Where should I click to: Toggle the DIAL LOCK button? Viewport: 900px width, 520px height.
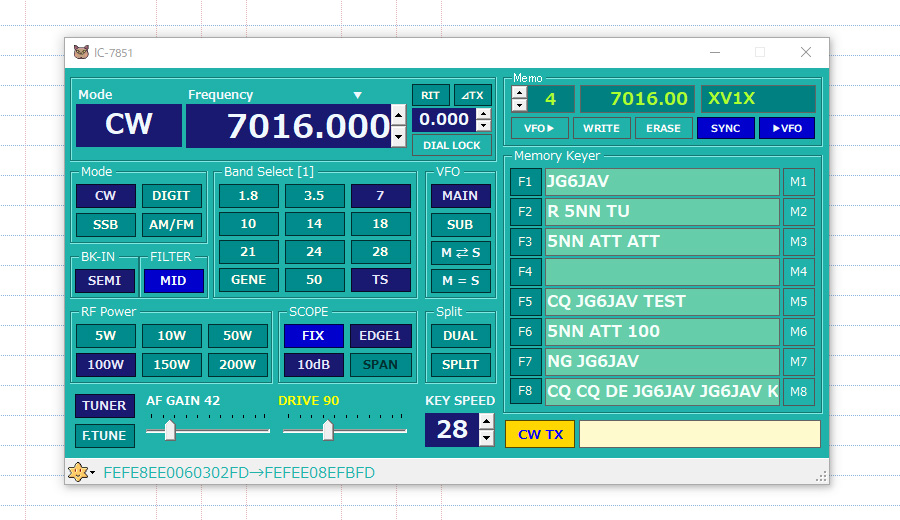click(451, 145)
